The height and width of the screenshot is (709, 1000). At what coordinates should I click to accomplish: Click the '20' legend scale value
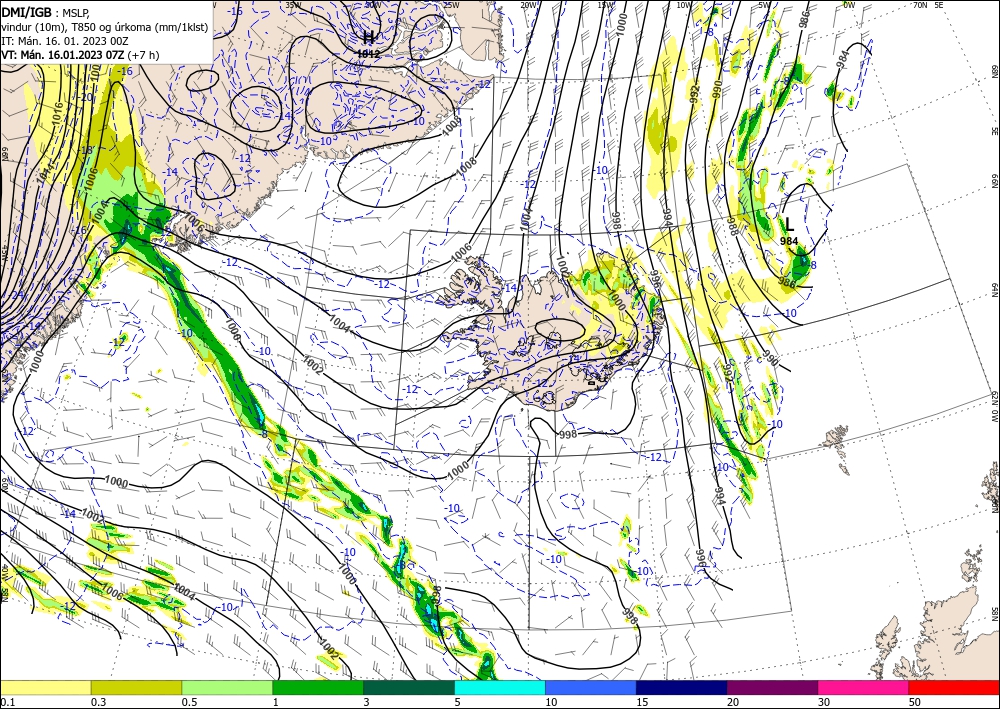pos(733,702)
